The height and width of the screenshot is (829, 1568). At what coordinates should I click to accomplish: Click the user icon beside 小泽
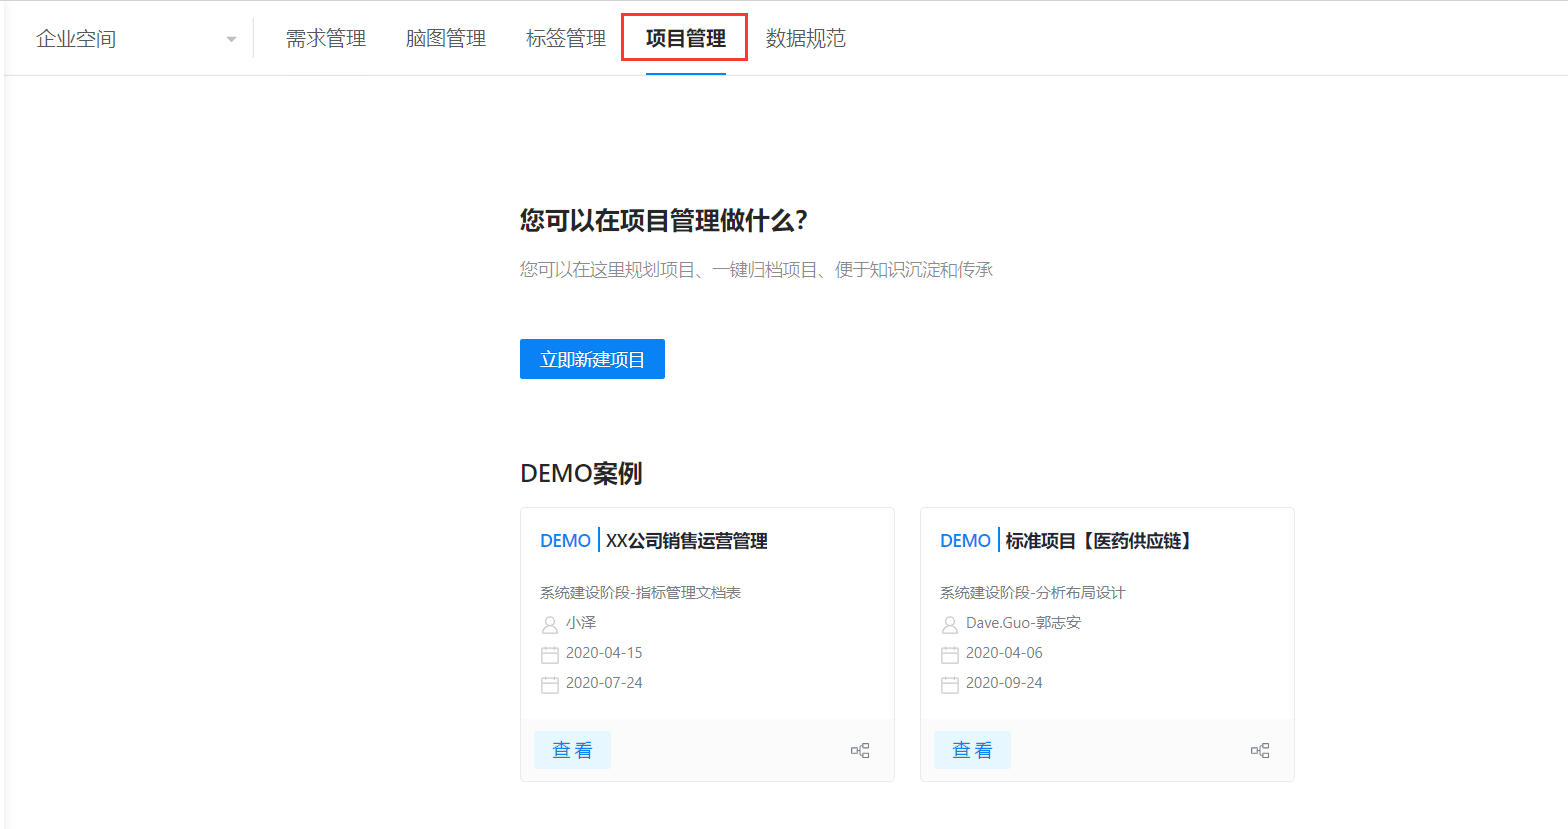pyautogui.click(x=550, y=624)
